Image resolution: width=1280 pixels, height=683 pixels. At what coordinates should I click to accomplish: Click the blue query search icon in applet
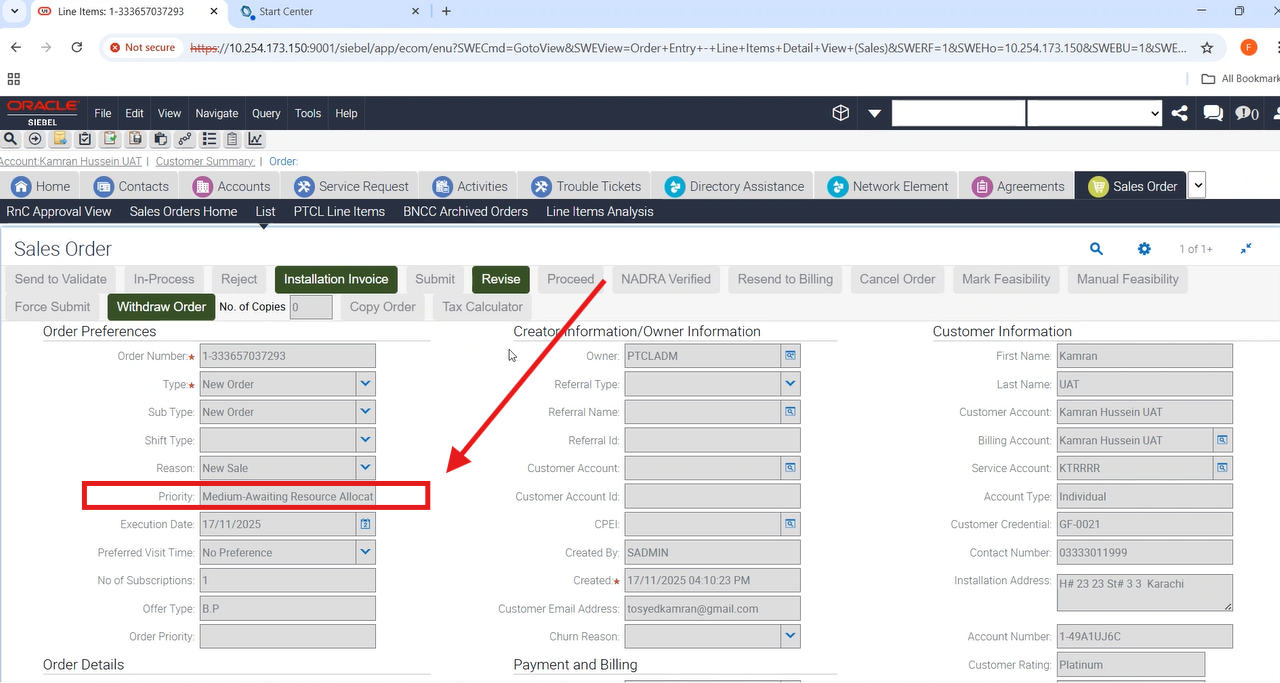pos(1096,249)
